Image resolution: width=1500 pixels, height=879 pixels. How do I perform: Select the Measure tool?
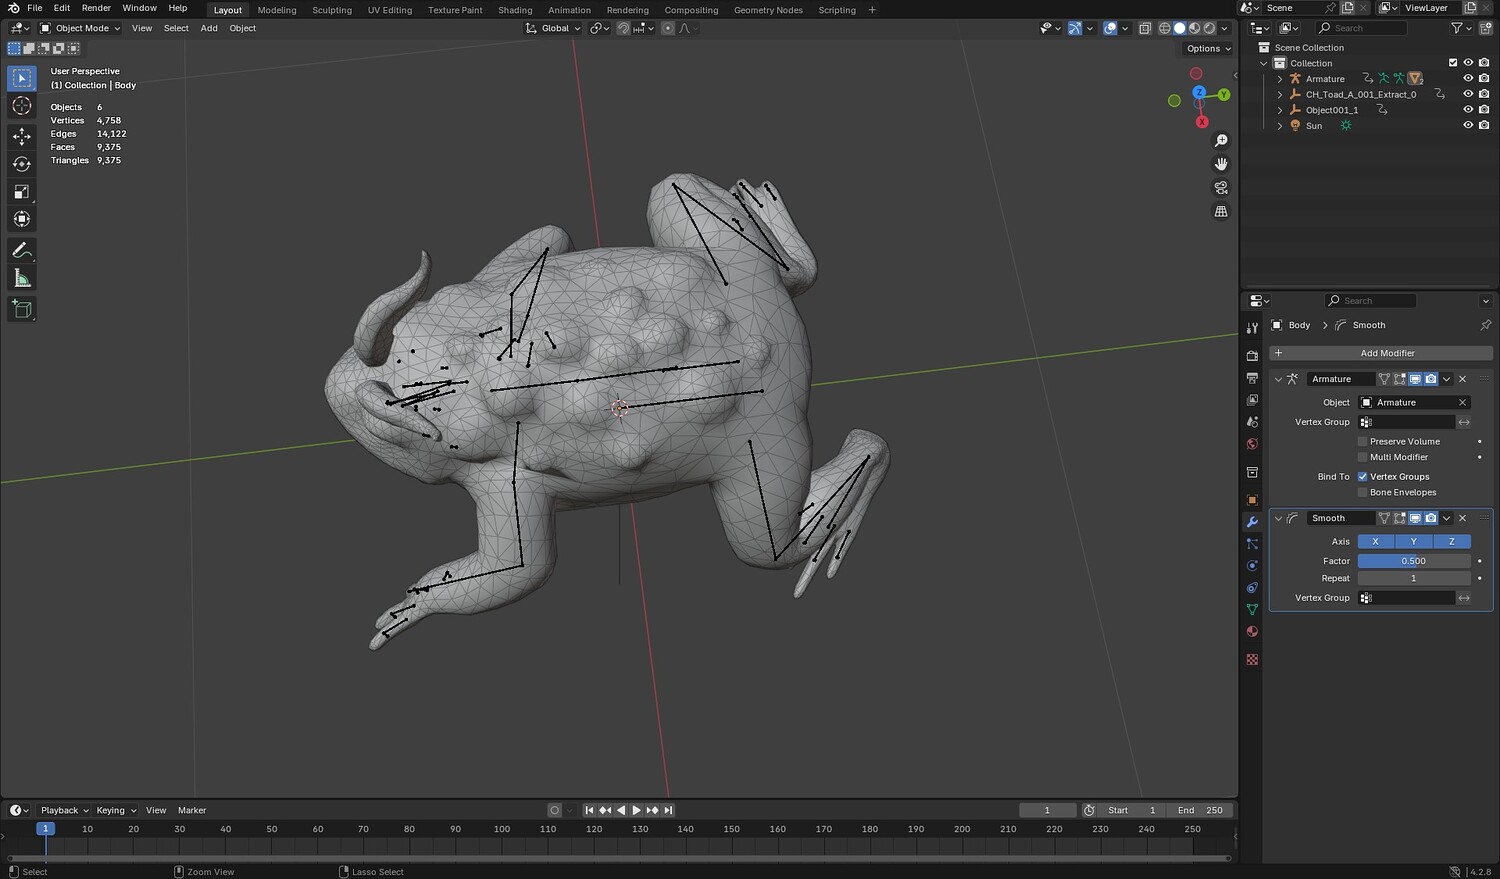point(22,279)
